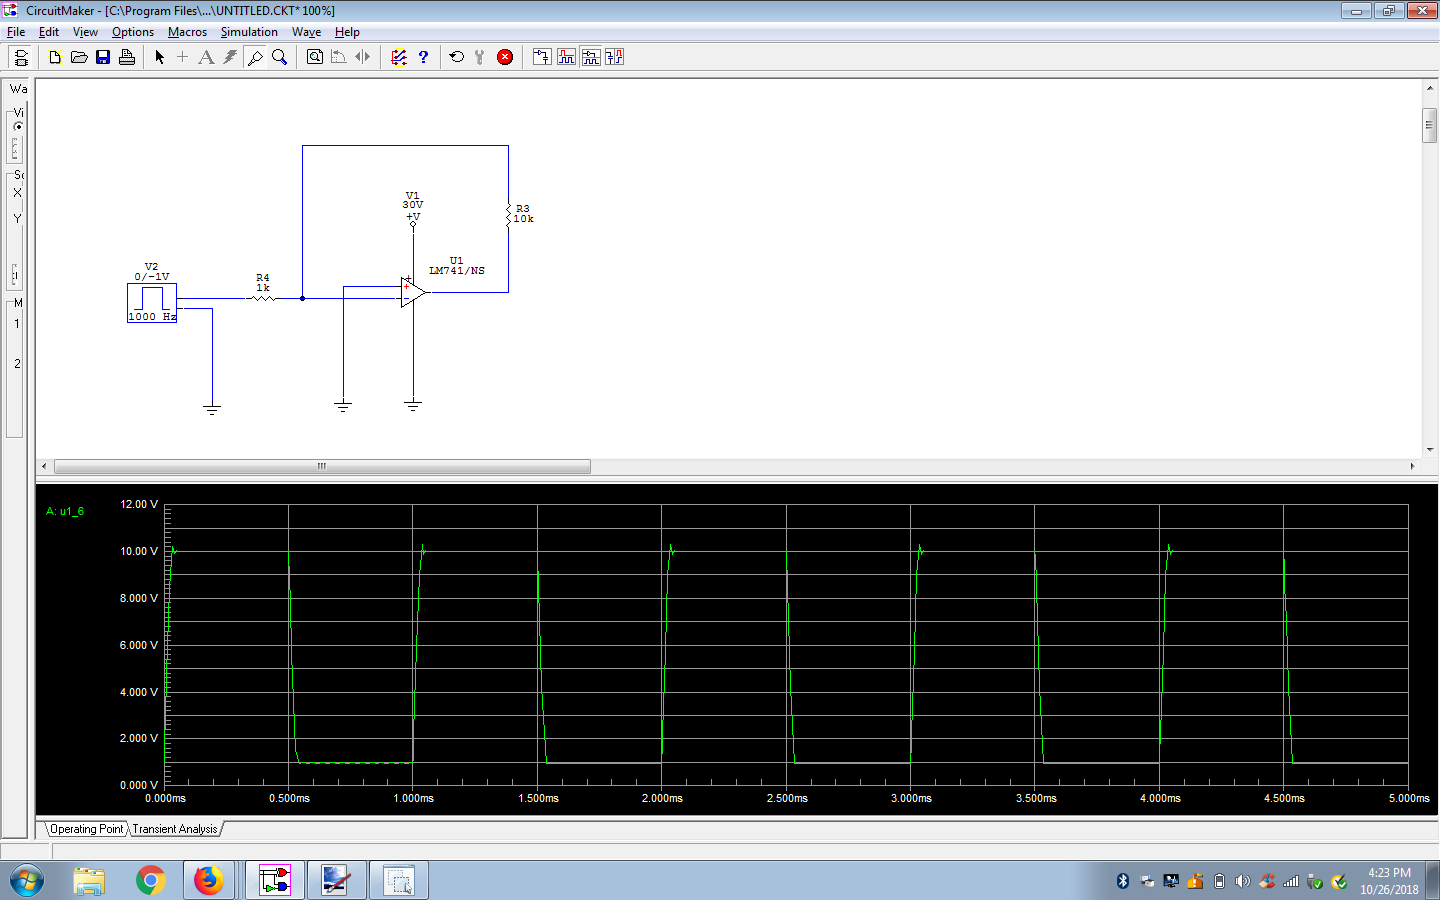Click the schematic scroll right arrow
This screenshot has width=1440, height=900.
[1412, 466]
